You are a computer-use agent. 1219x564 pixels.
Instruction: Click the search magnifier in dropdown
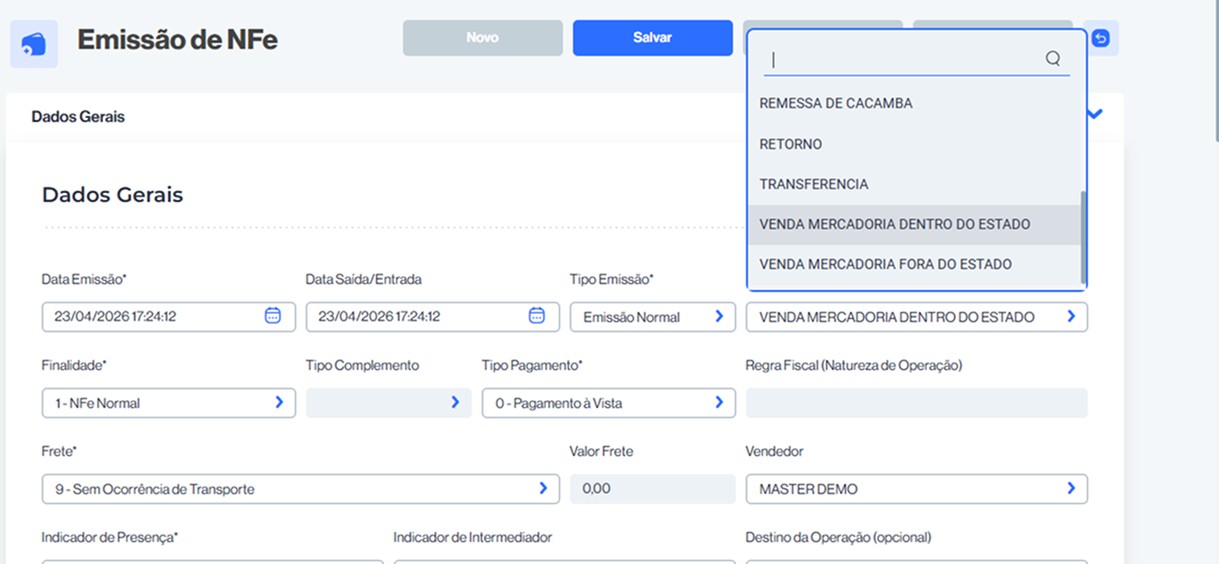[x=1053, y=59]
